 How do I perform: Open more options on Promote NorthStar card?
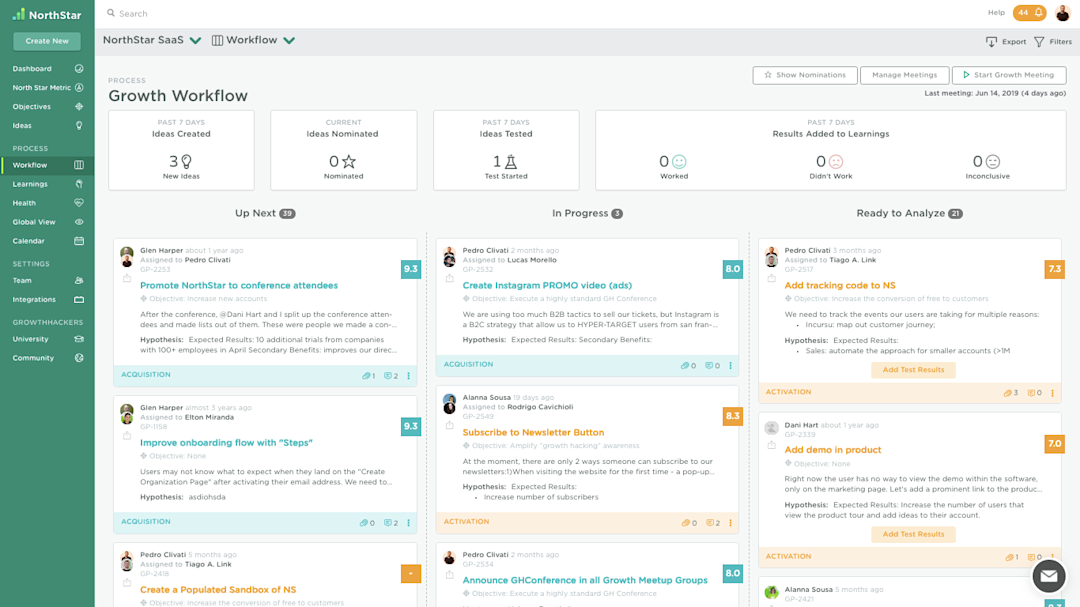408,375
